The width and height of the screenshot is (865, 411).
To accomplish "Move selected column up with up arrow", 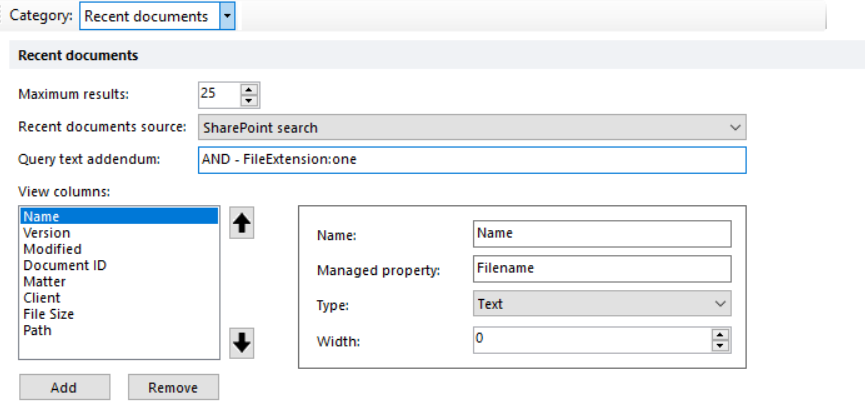I will (x=242, y=223).
